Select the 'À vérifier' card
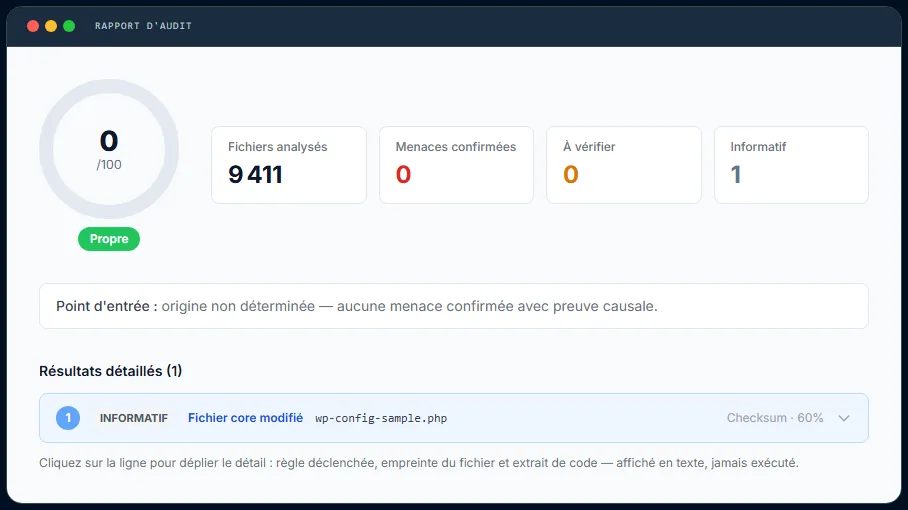This screenshot has width=908, height=510. point(624,165)
